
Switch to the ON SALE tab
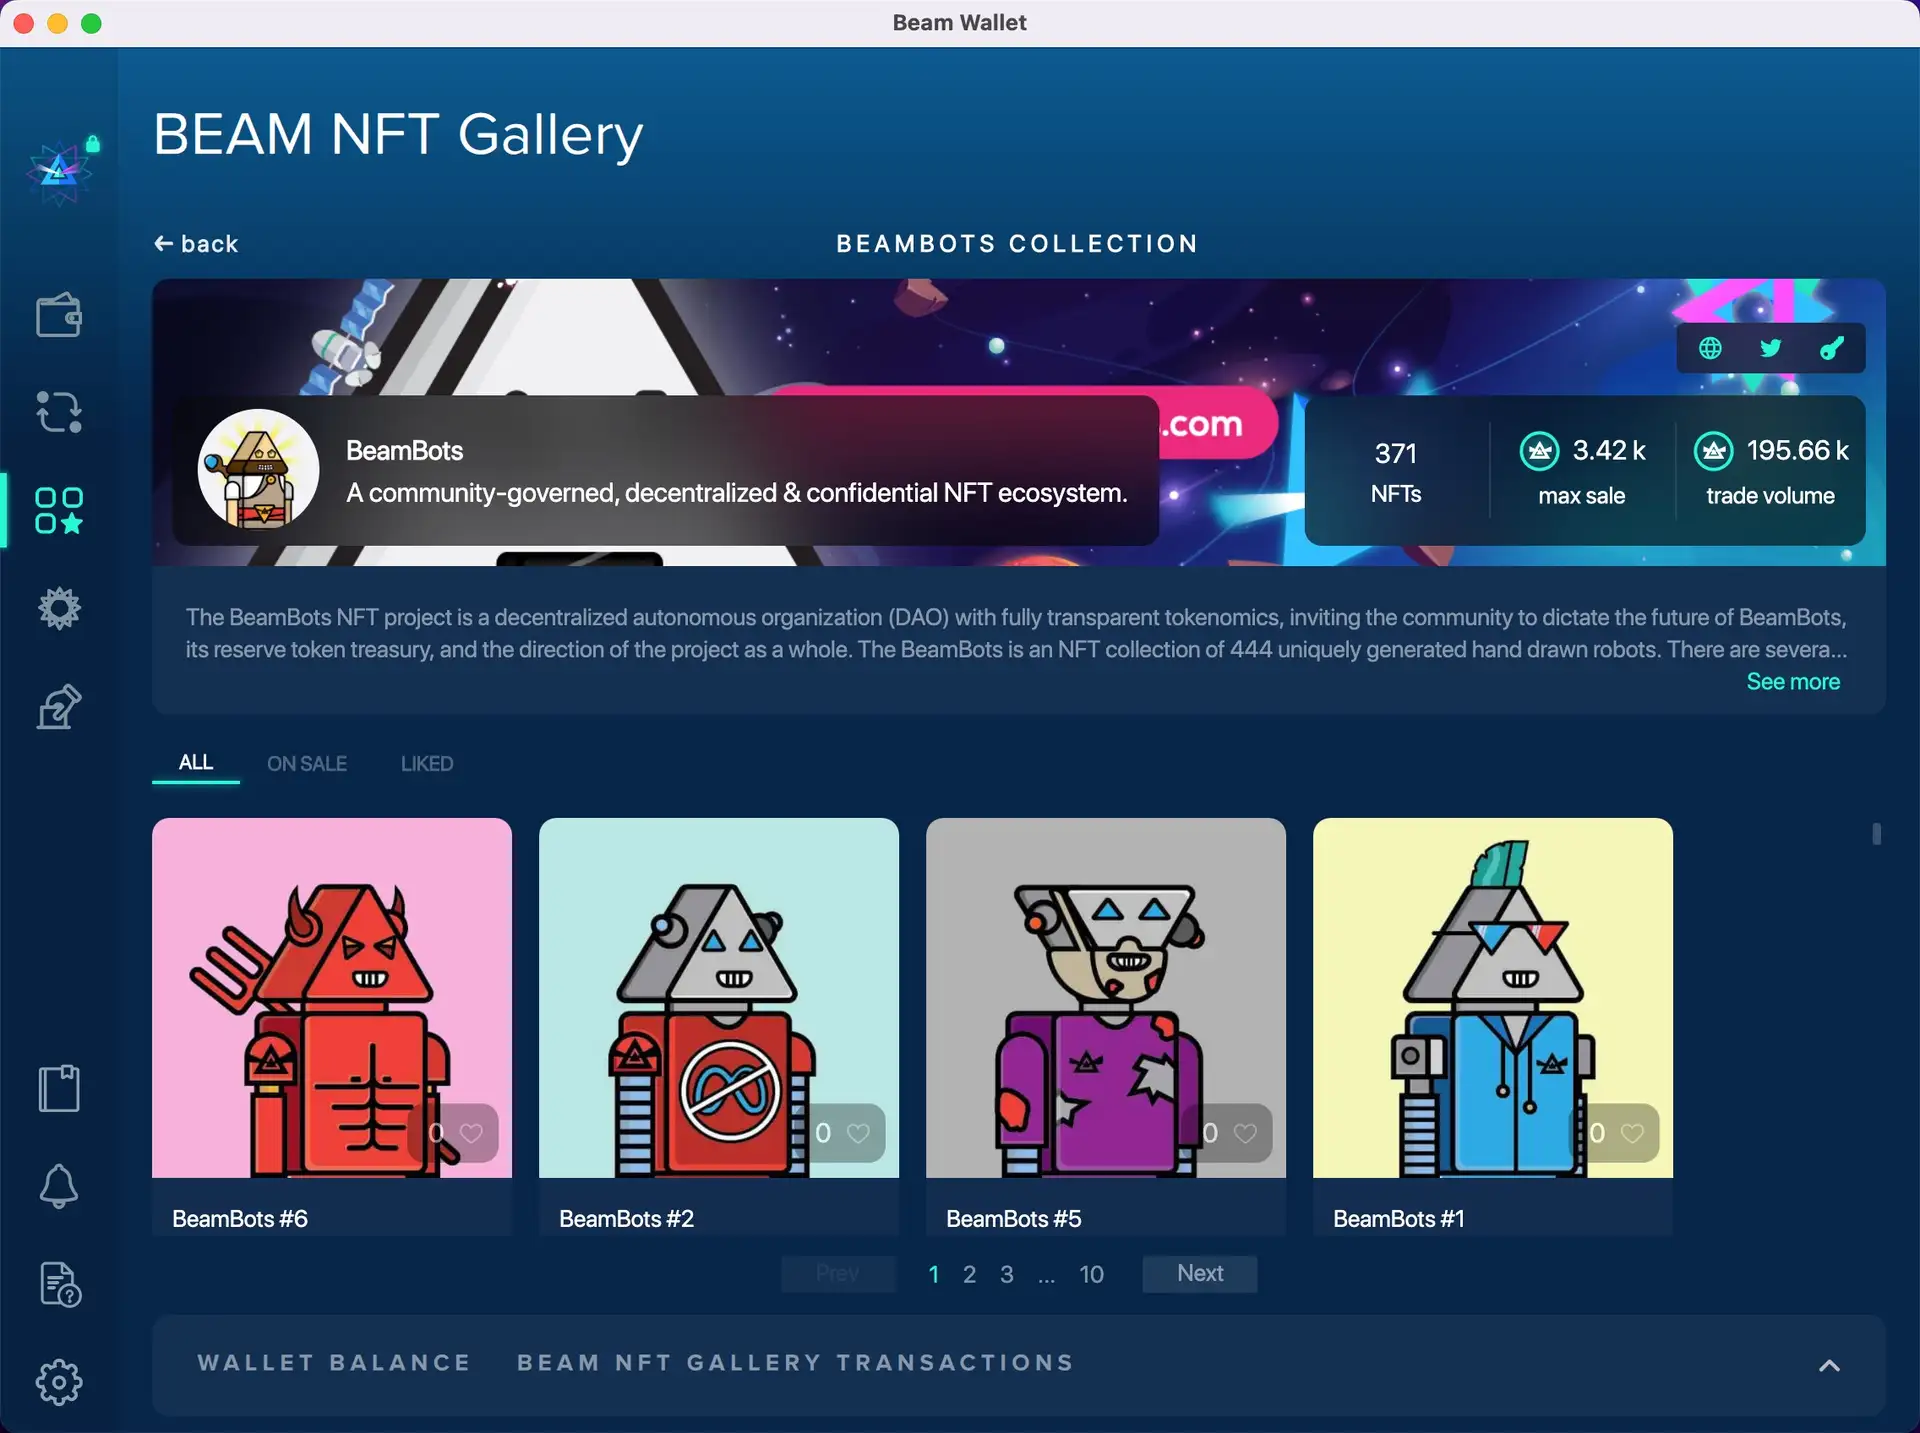(x=307, y=764)
